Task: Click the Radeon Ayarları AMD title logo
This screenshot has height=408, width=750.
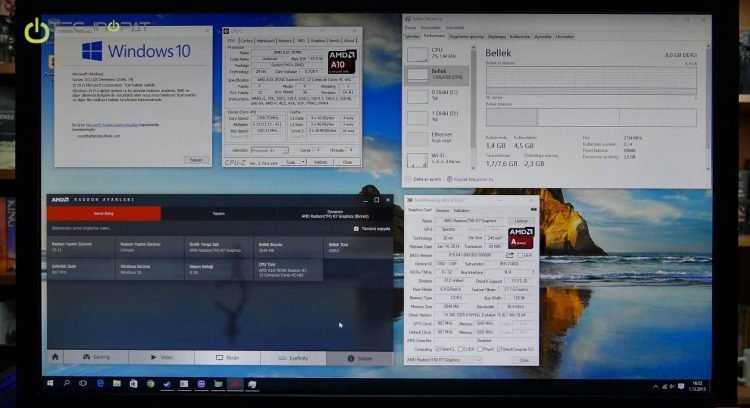Action: (x=60, y=199)
